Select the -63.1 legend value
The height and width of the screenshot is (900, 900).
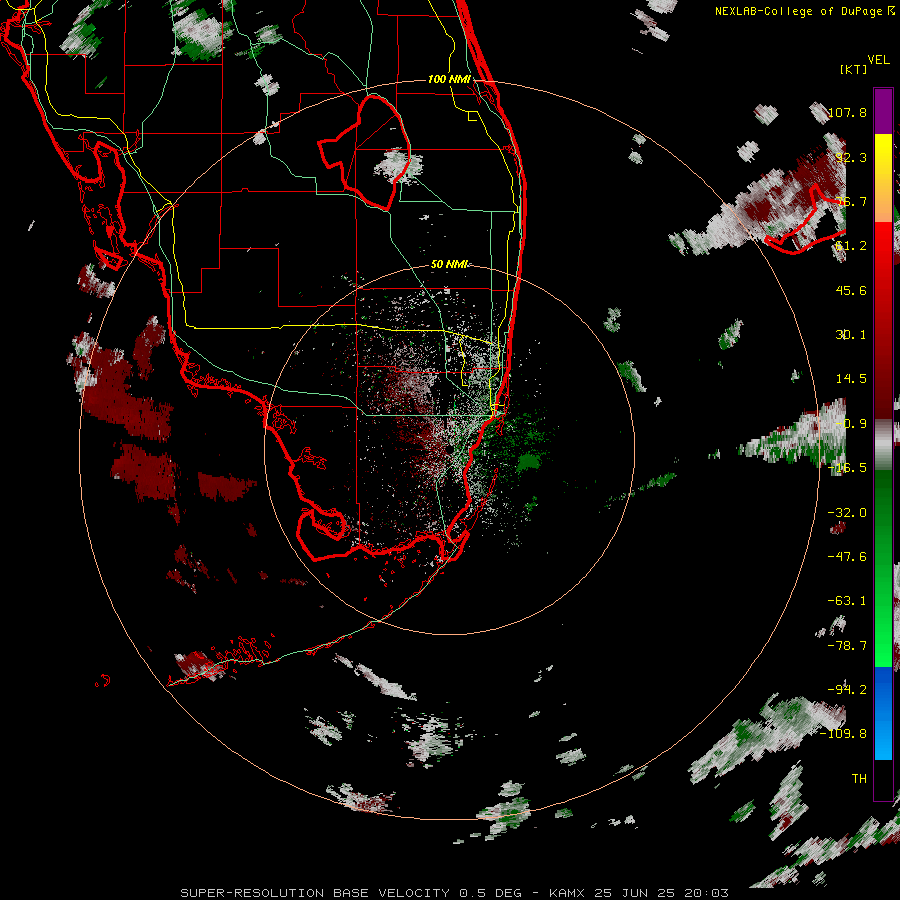pyautogui.click(x=847, y=601)
